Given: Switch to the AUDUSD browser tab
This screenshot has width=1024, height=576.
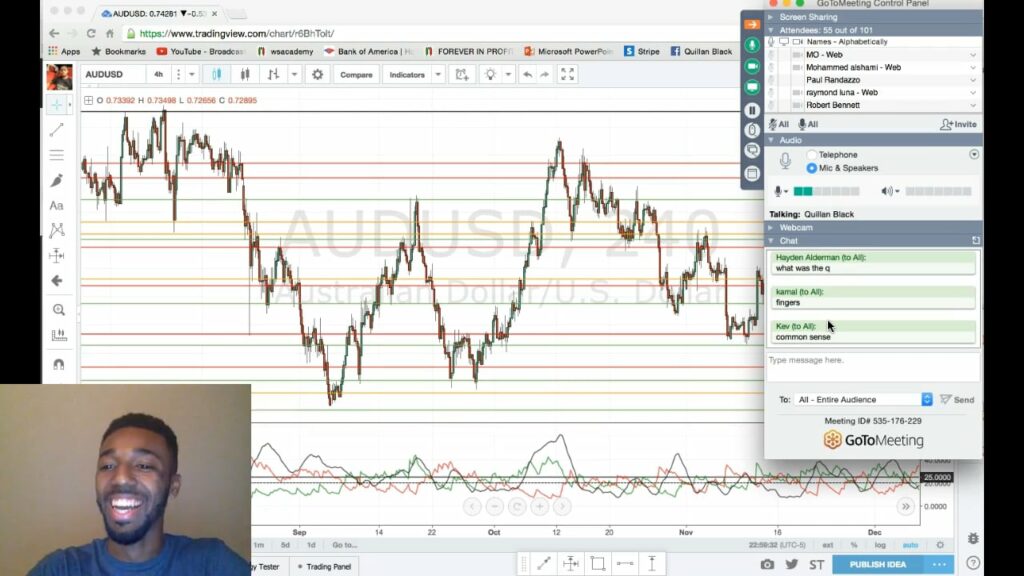Looking at the screenshot, I should (x=158, y=13).
